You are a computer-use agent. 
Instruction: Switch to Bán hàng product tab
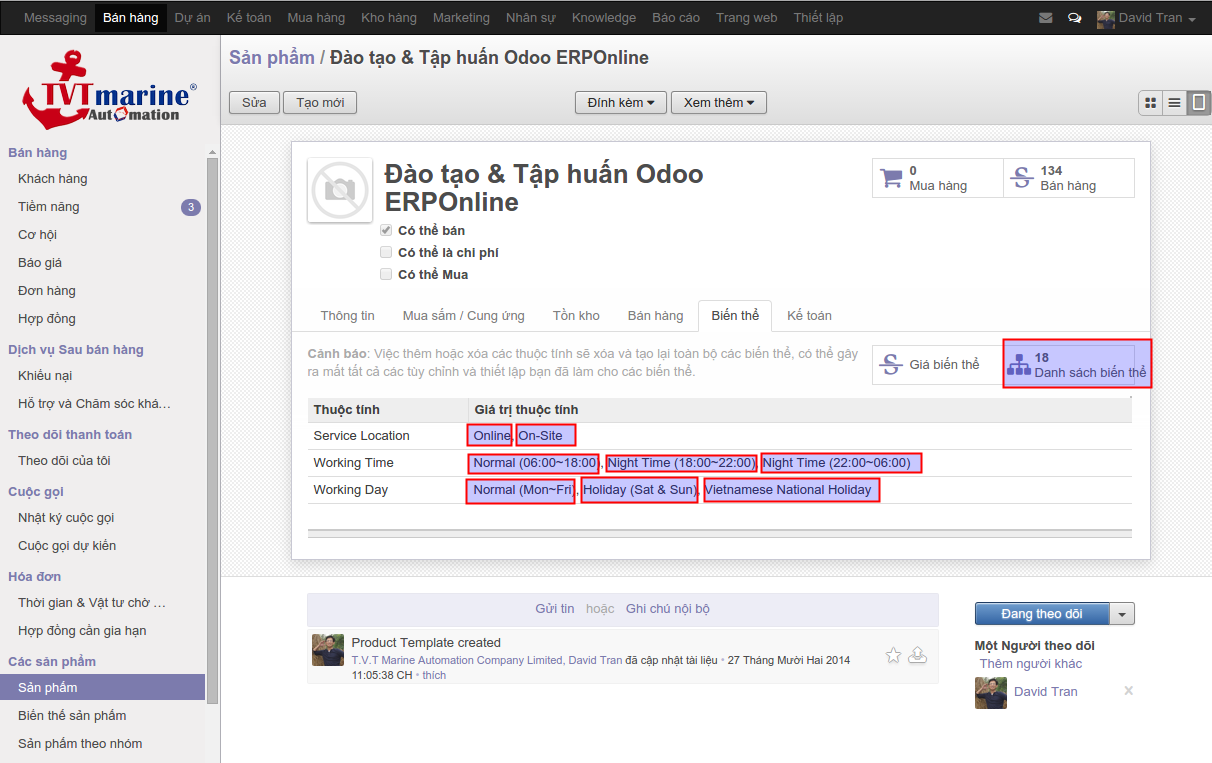[x=655, y=316]
